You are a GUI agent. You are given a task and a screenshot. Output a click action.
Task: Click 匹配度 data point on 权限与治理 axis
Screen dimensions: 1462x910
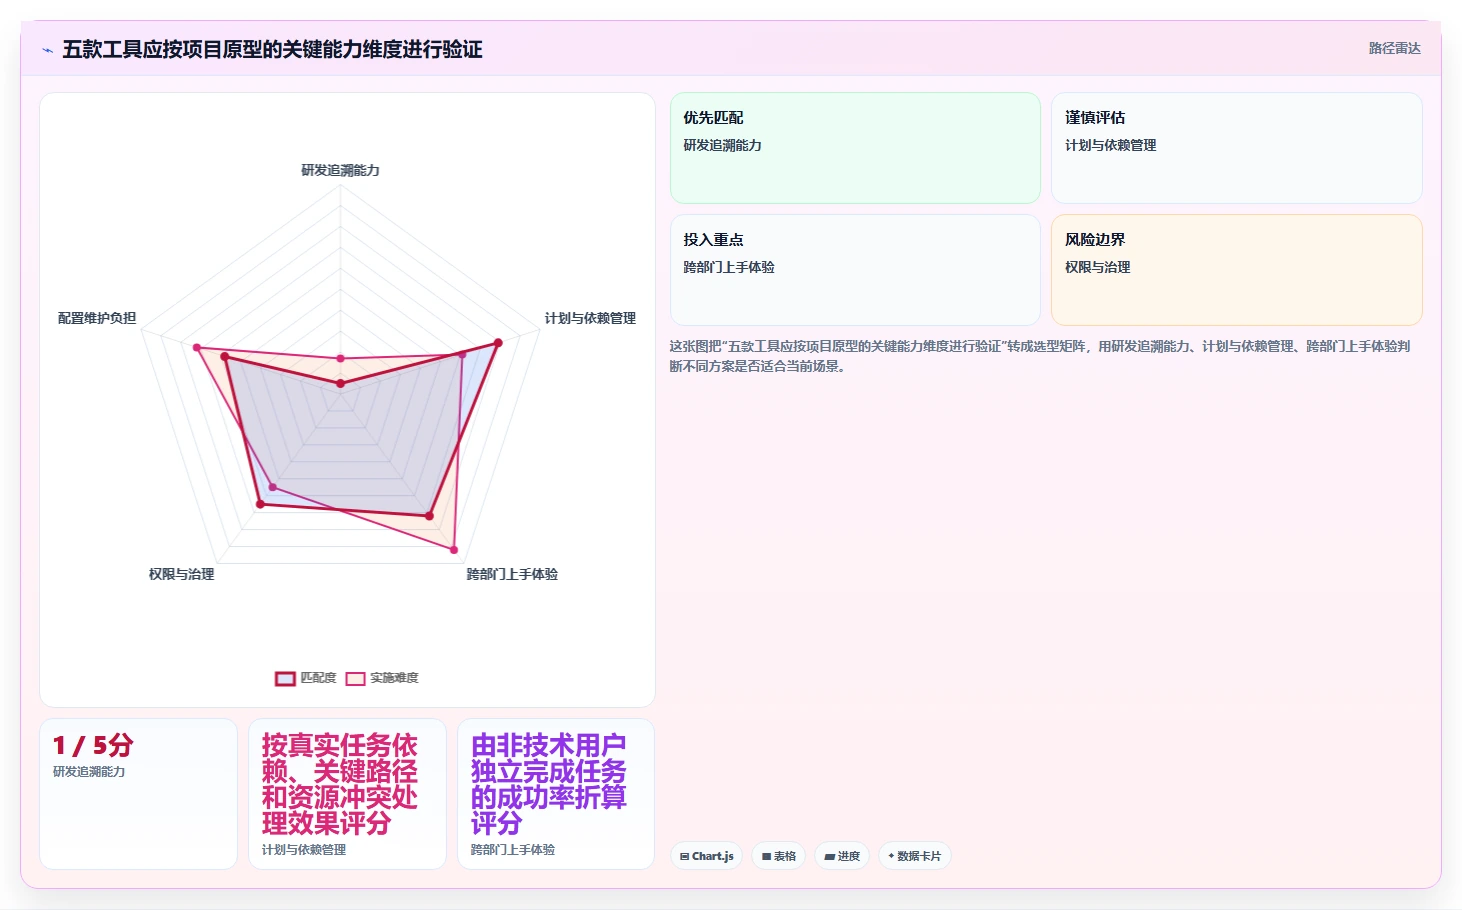260,504
